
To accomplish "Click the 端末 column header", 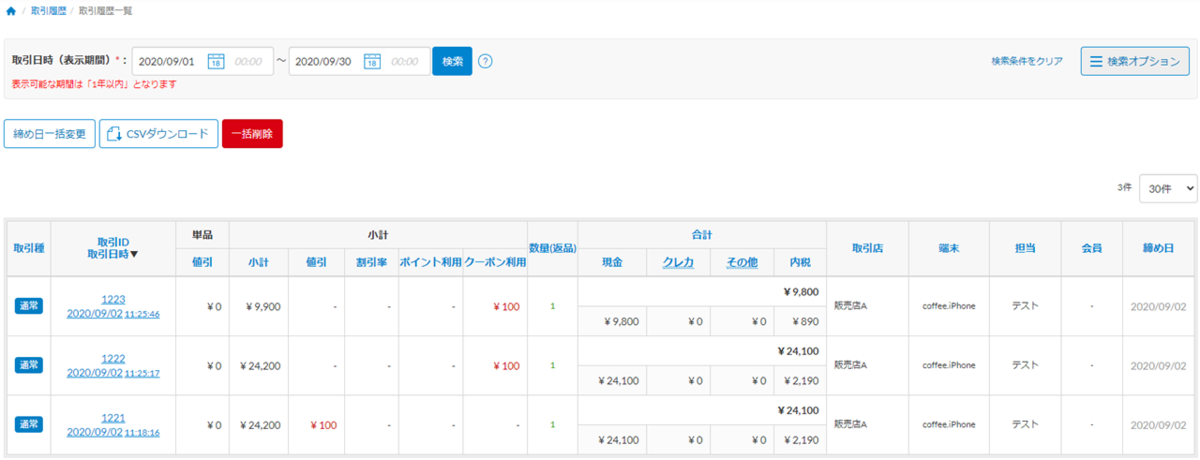I will tap(948, 248).
